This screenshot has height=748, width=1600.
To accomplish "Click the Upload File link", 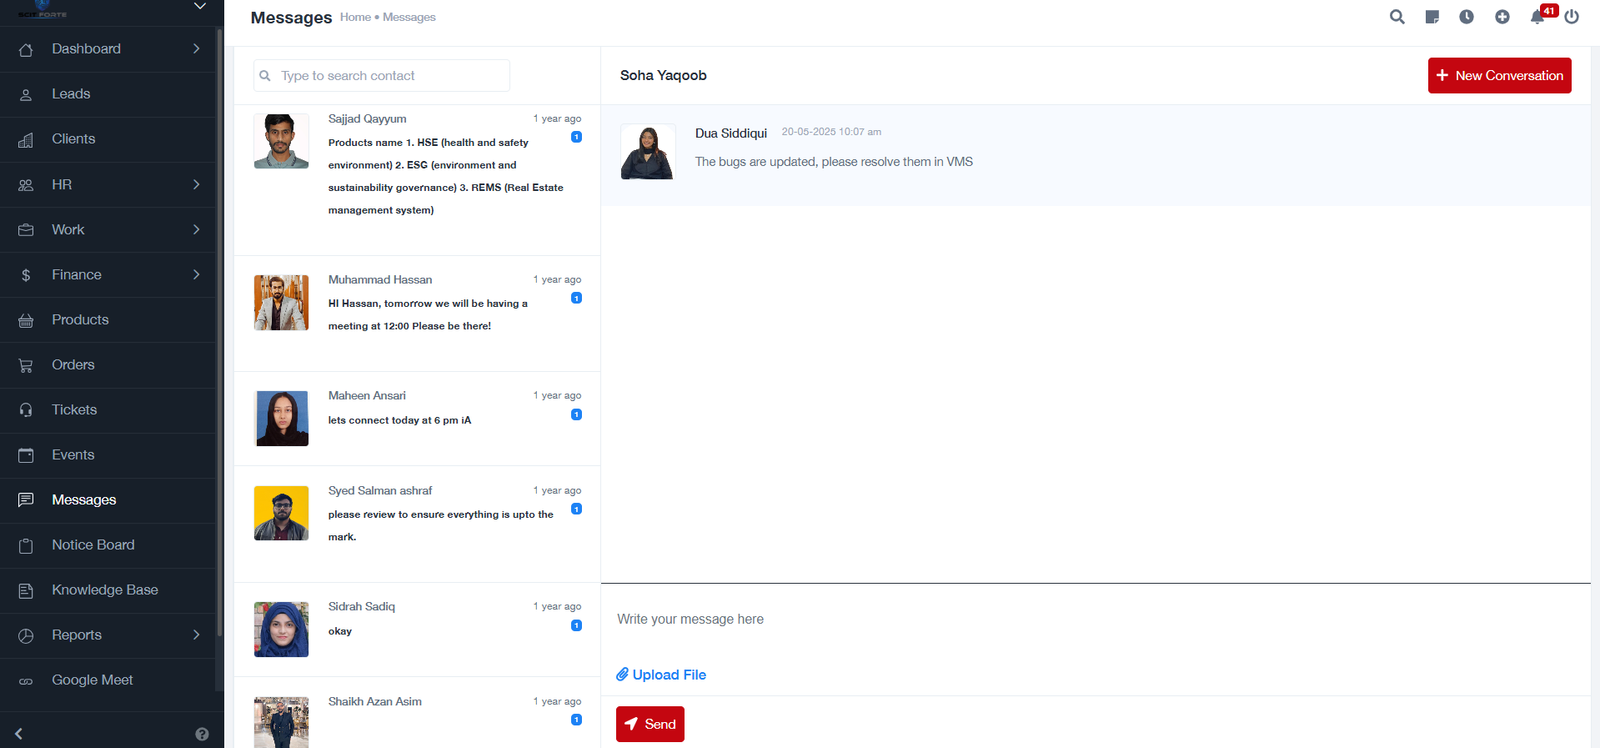I will coord(661,675).
